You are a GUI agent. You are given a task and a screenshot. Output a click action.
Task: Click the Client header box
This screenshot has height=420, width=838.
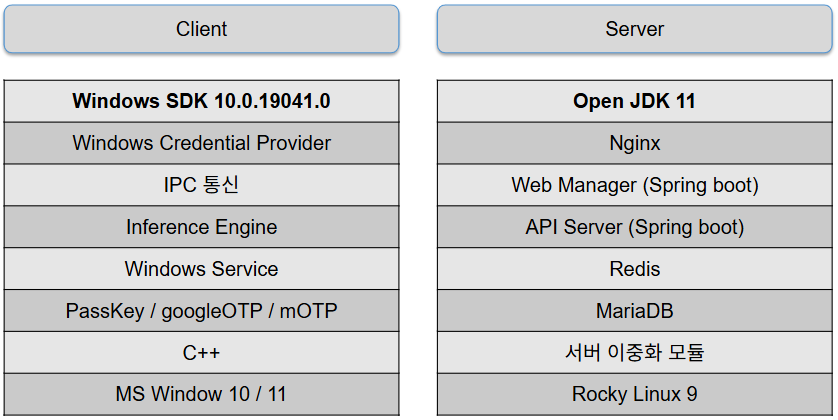[201, 29]
